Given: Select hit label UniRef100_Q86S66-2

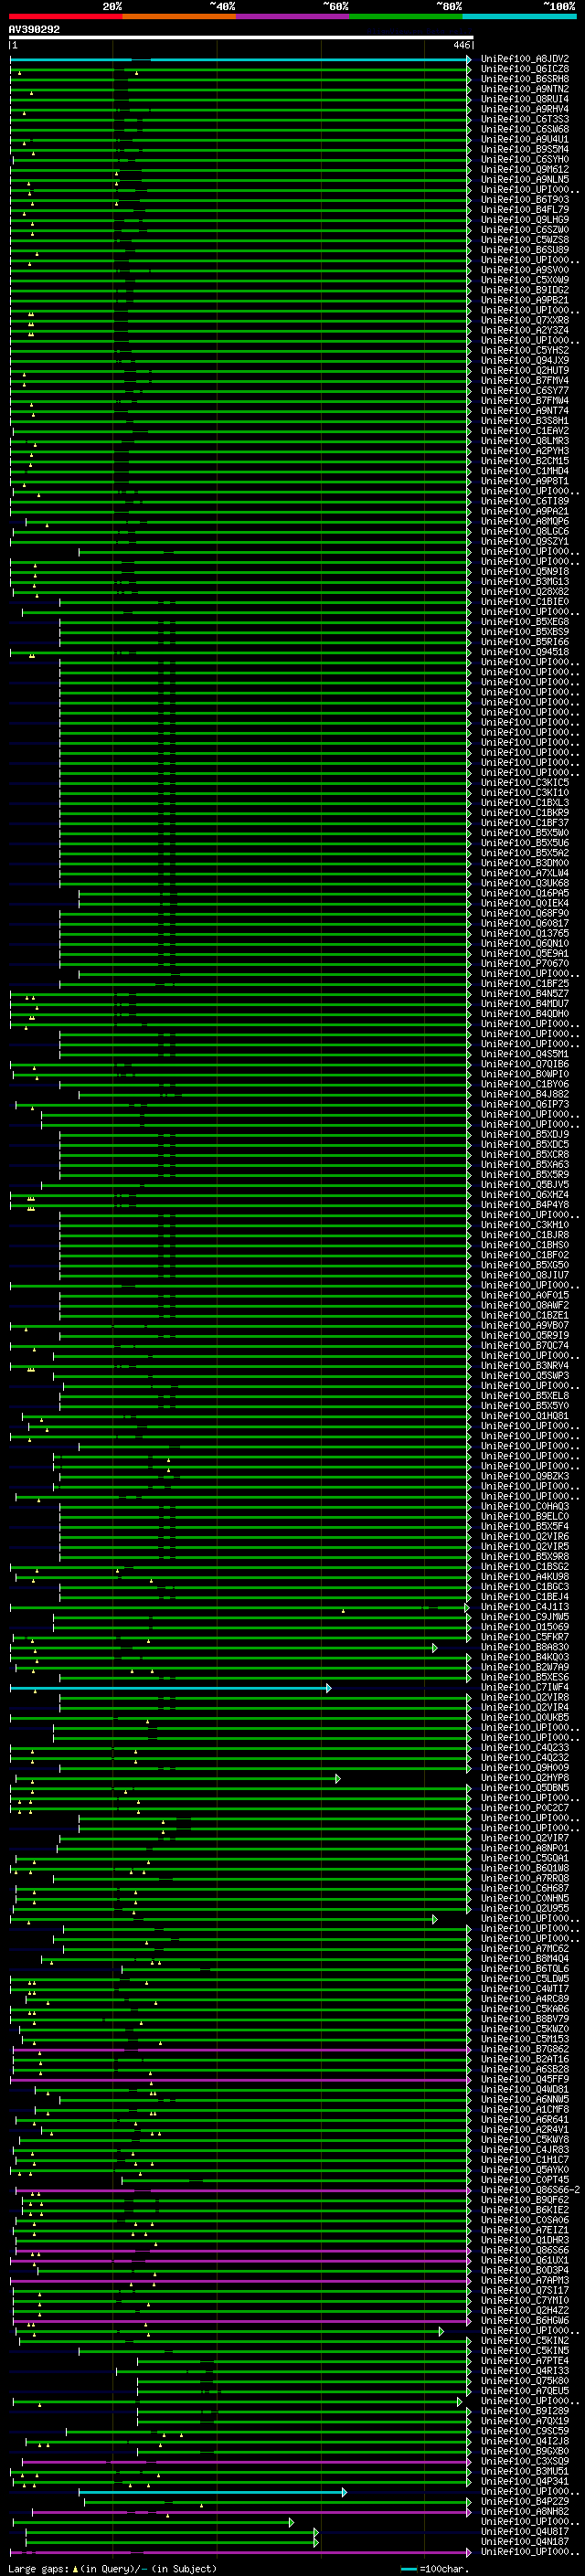Looking at the screenshot, I should [530, 2190].
